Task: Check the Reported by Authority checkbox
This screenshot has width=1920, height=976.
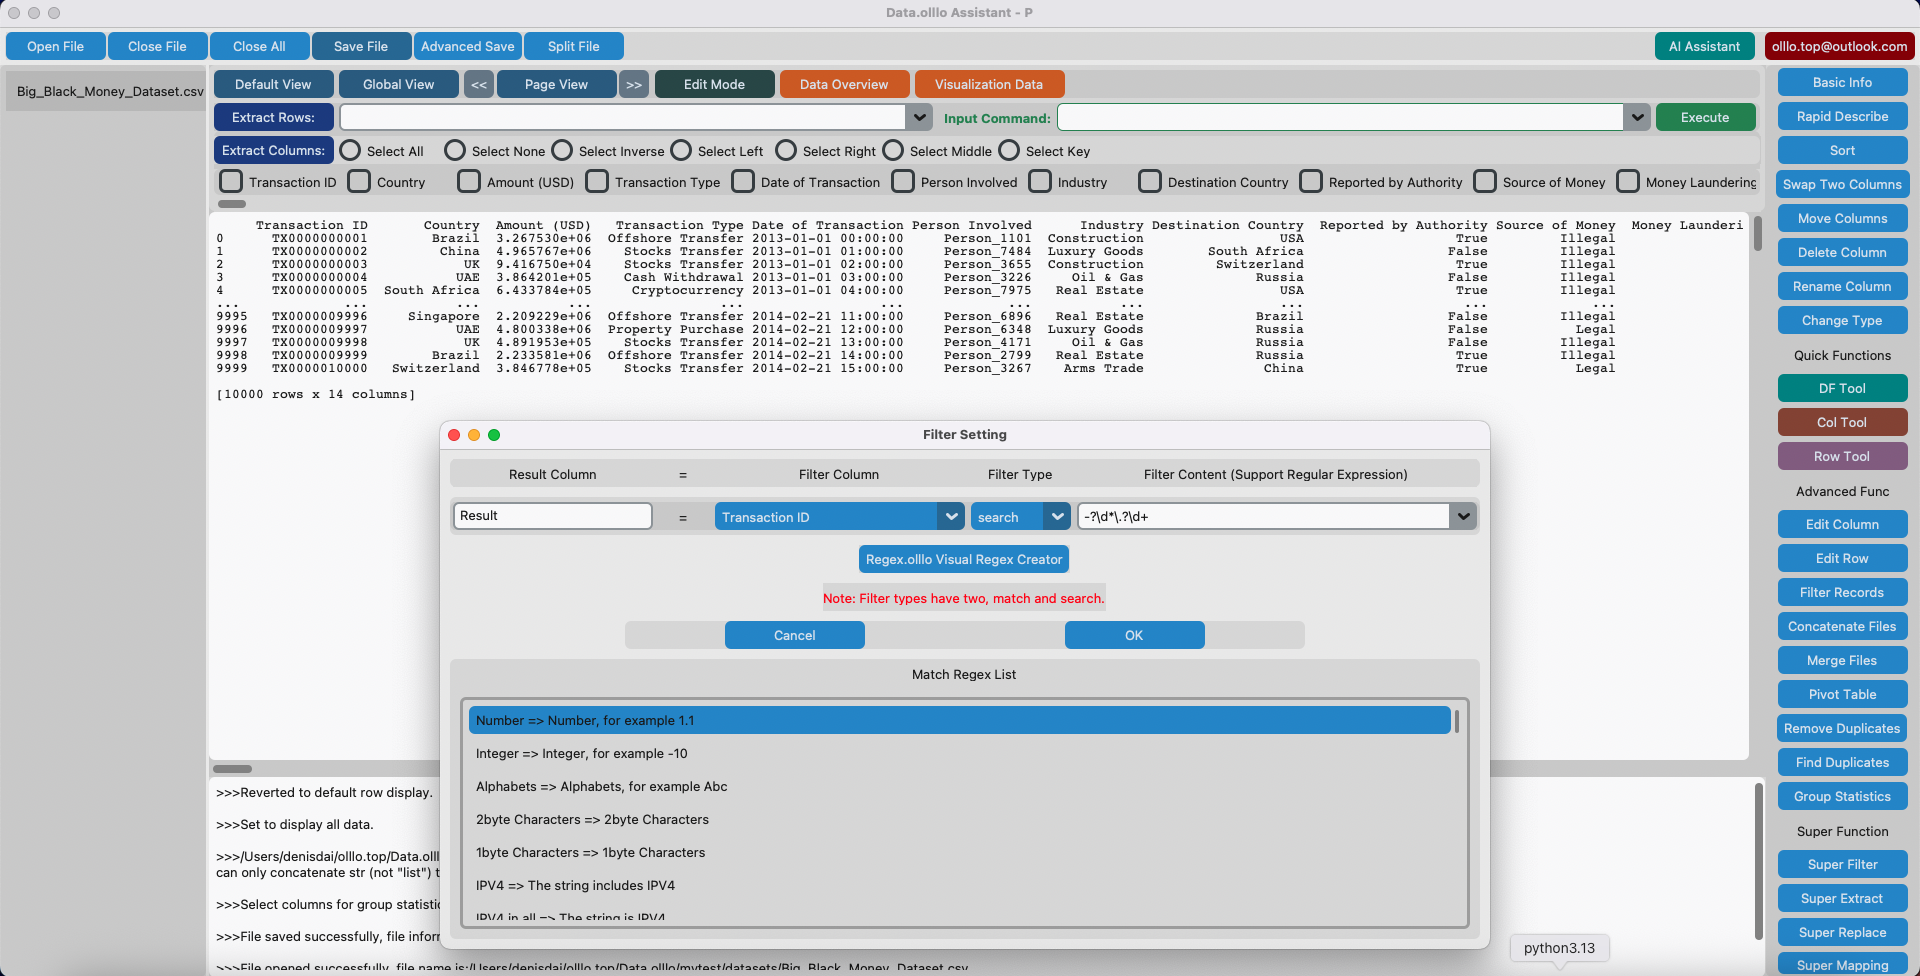Action: click(x=1311, y=182)
